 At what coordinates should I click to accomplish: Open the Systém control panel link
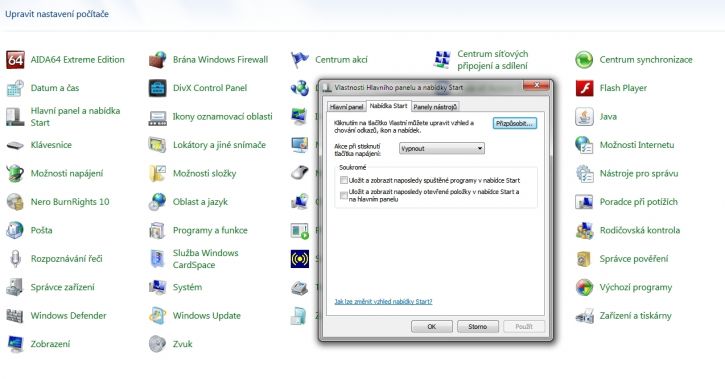(187, 287)
